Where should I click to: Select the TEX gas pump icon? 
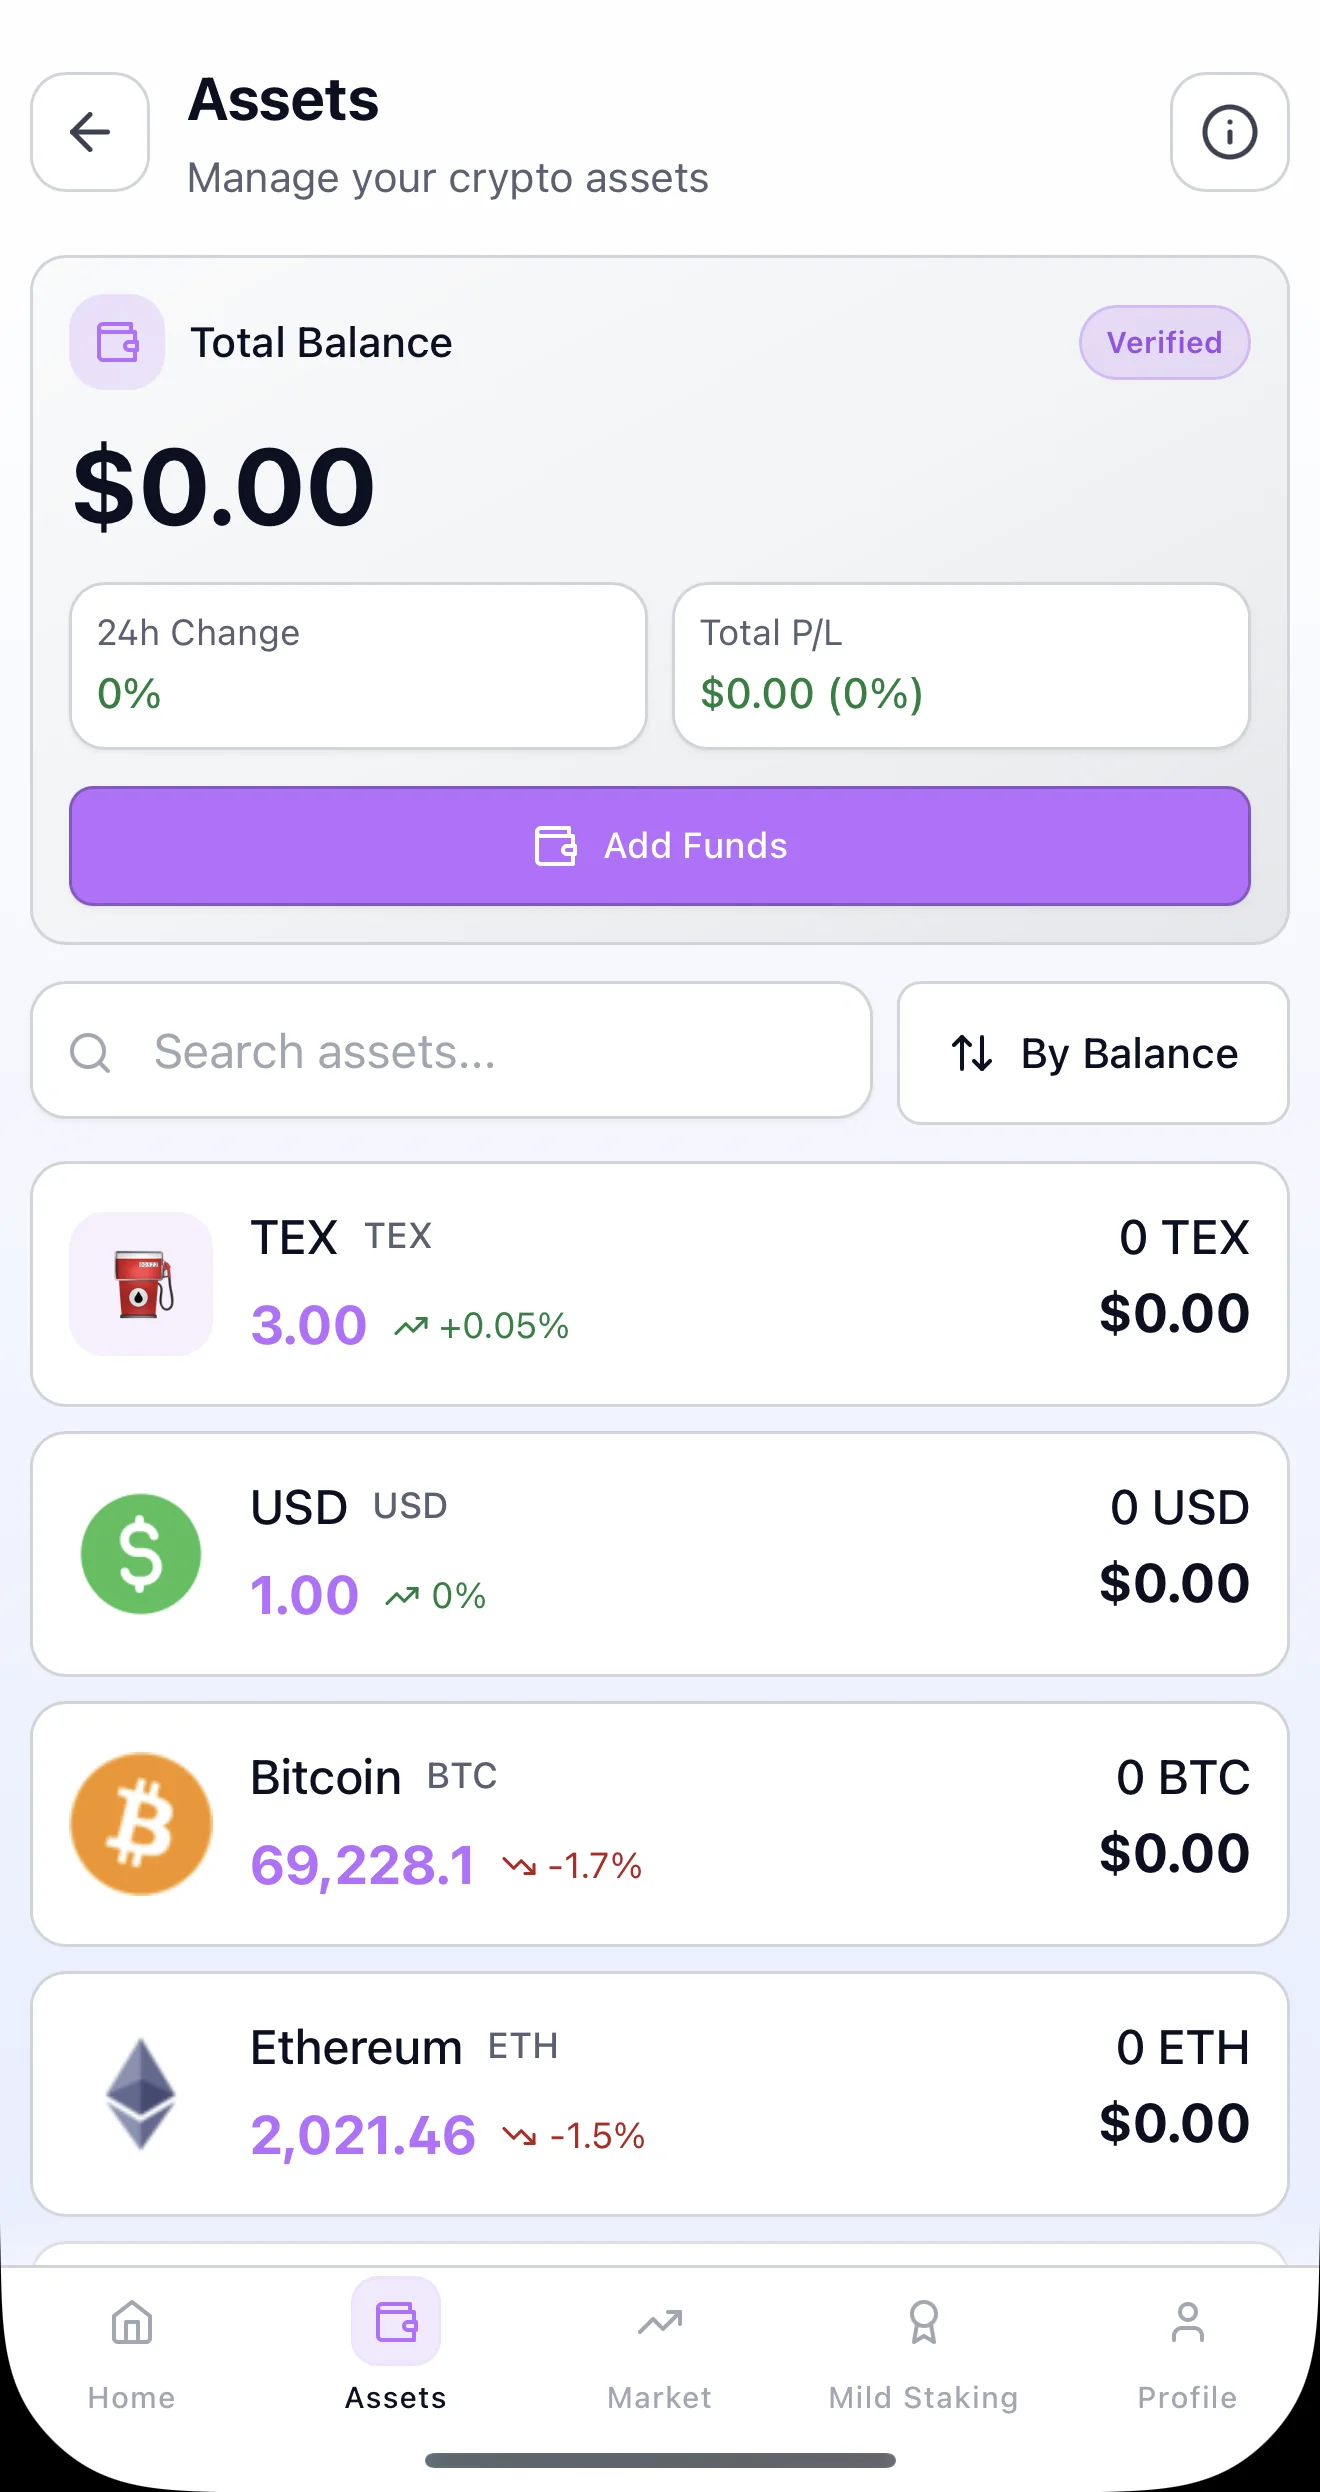point(141,1284)
